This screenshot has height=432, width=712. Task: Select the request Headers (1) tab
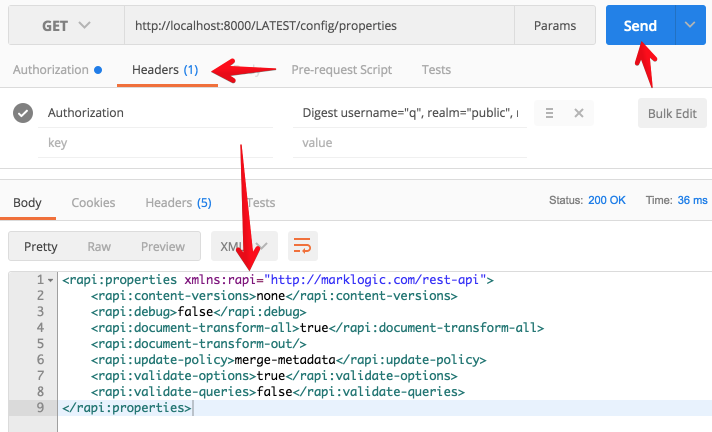click(x=165, y=70)
